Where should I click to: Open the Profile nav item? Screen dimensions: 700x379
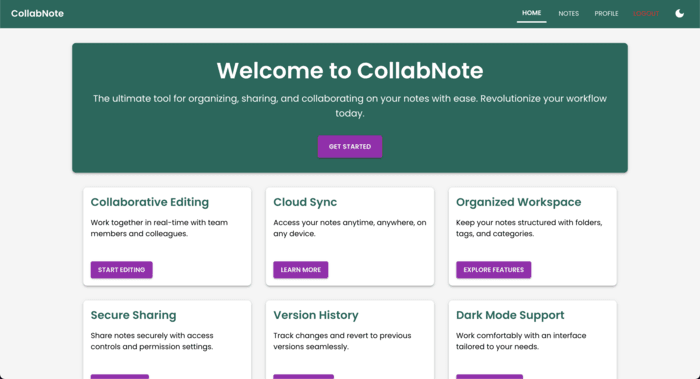click(x=606, y=13)
